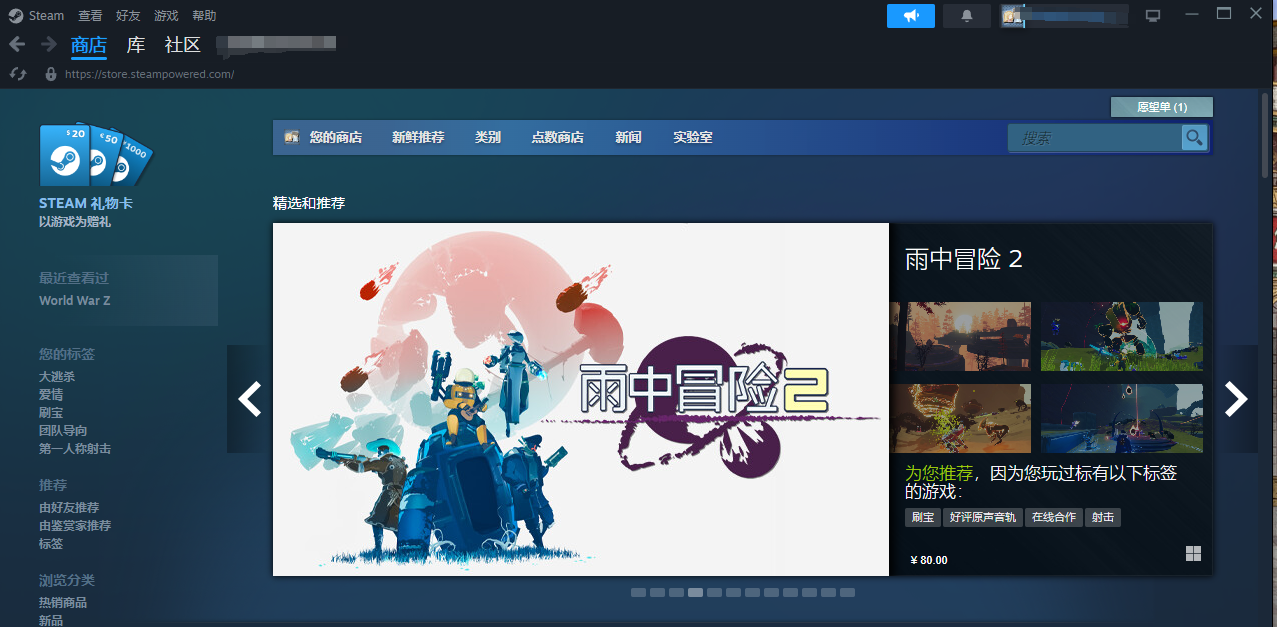Click the store URL in the address bar

pyautogui.click(x=150, y=74)
